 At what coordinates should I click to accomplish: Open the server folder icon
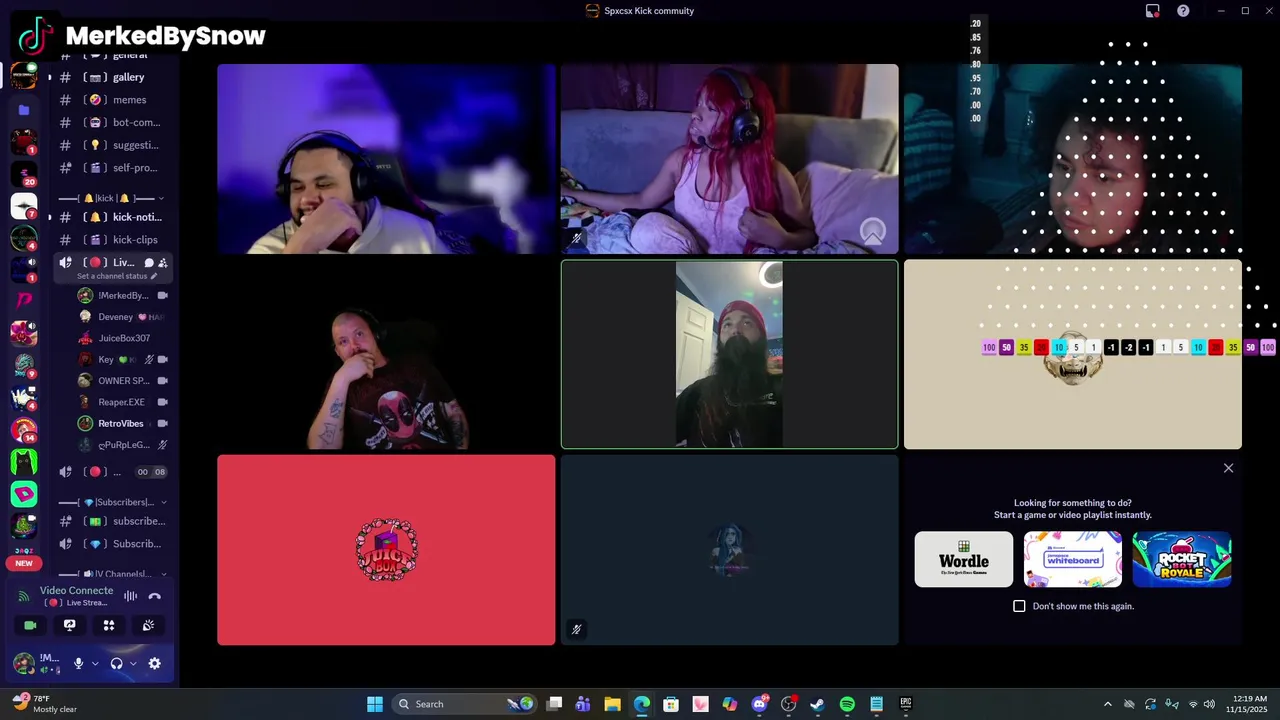(24, 110)
